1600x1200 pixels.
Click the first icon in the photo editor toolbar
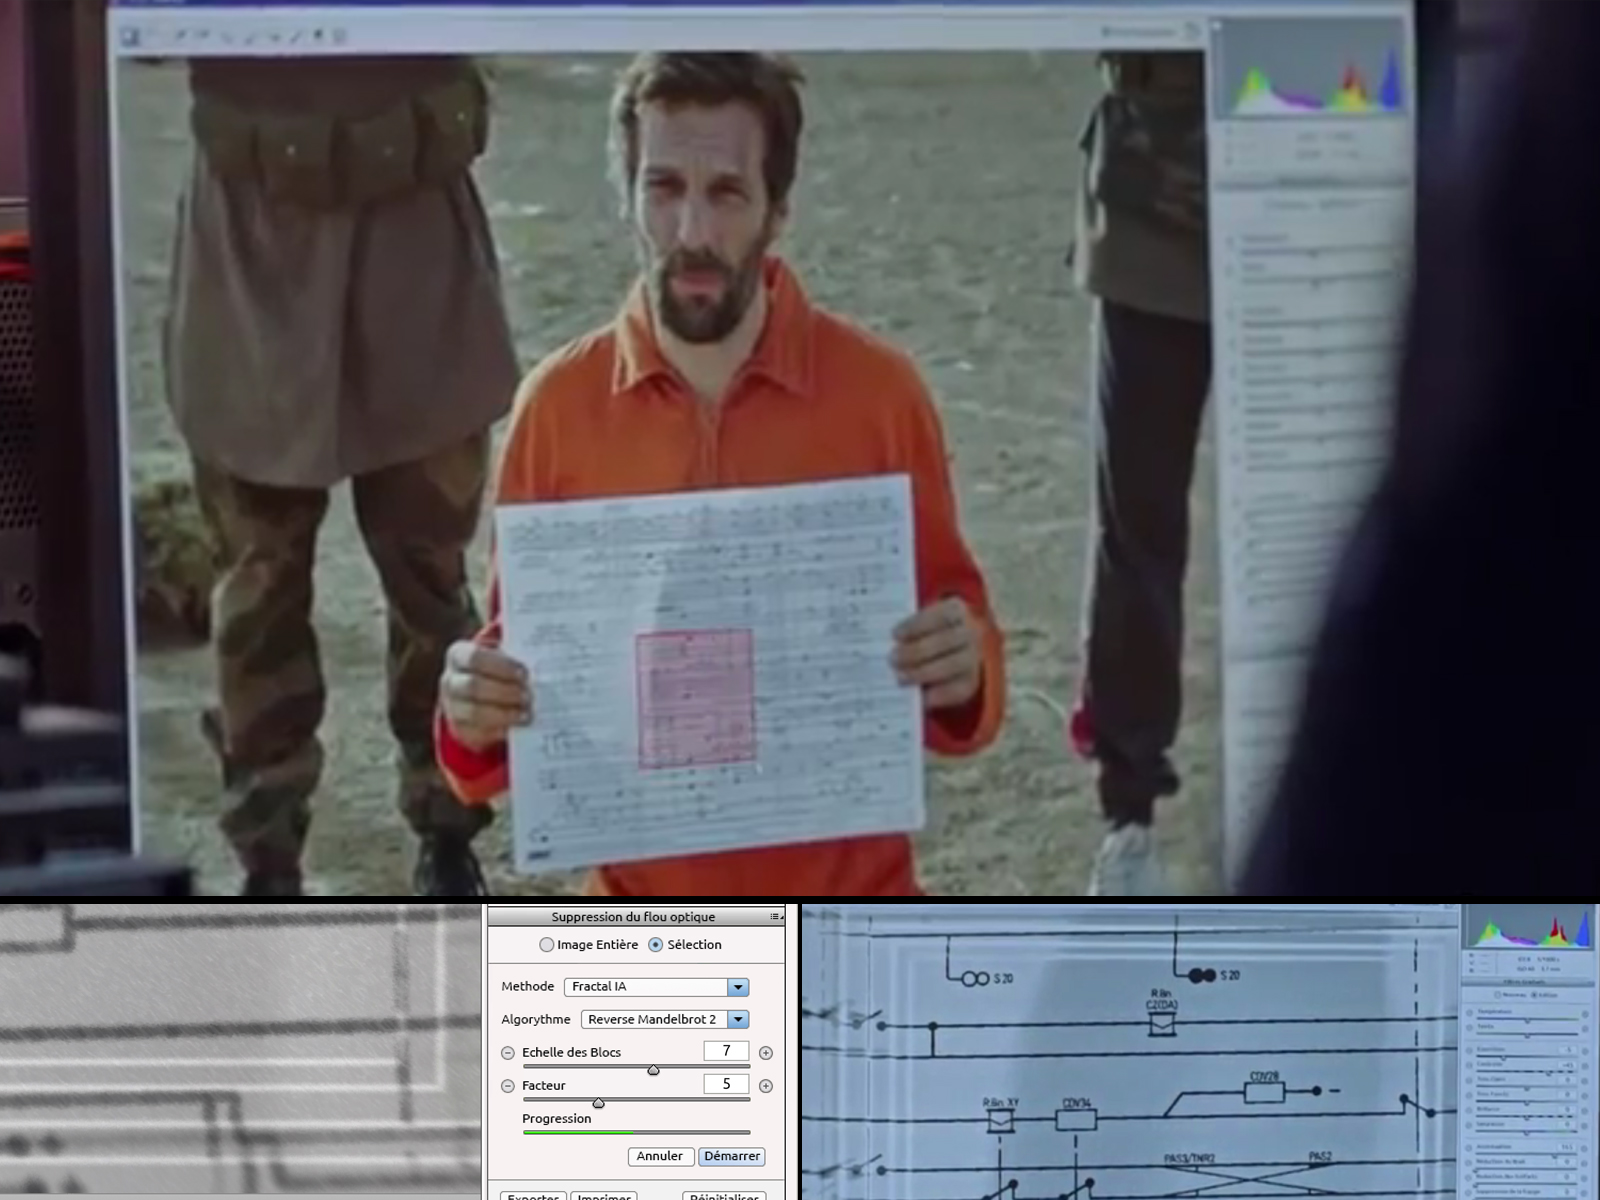pos(130,37)
